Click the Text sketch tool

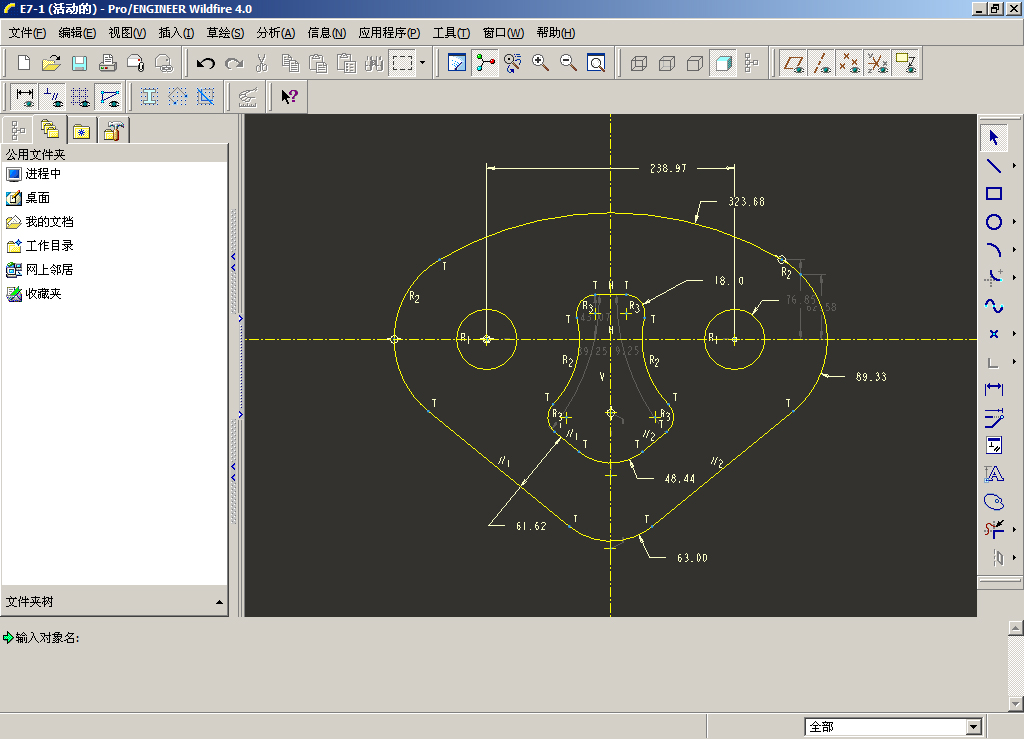(x=994, y=473)
